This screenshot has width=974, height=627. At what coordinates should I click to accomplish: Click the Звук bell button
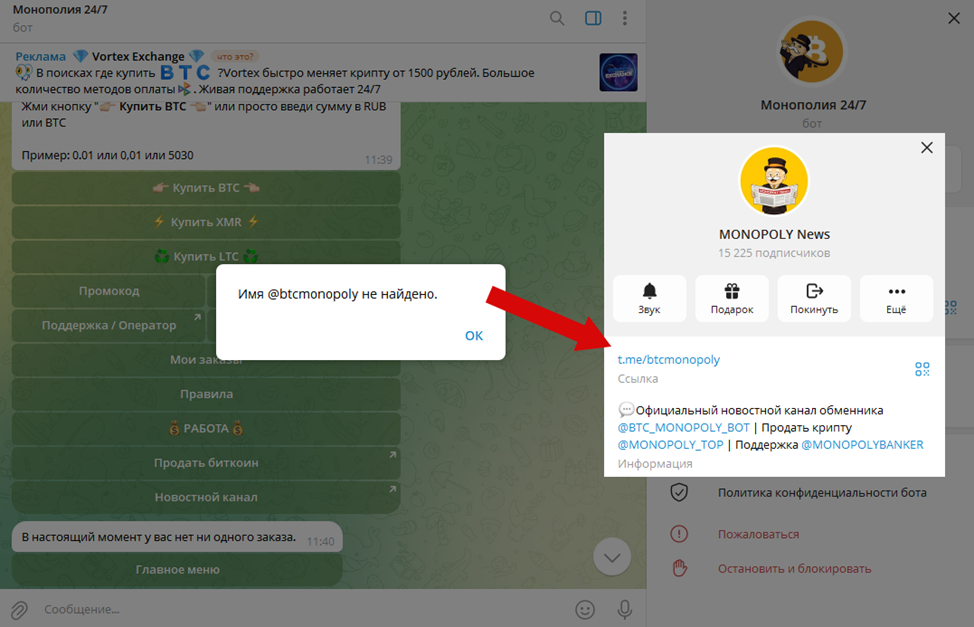click(650, 298)
